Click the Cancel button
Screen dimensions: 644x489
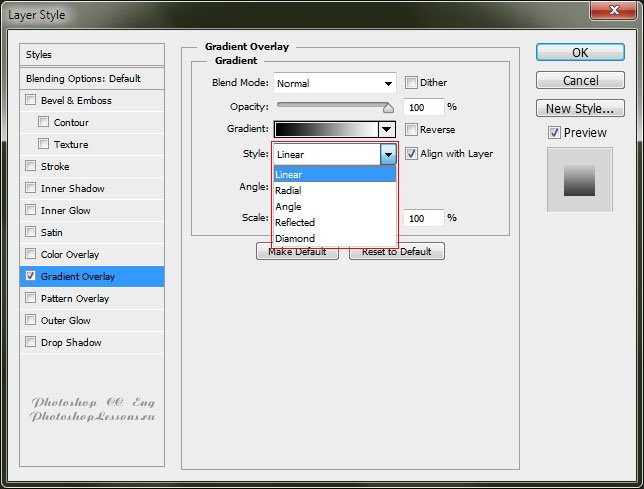[581, 80]
